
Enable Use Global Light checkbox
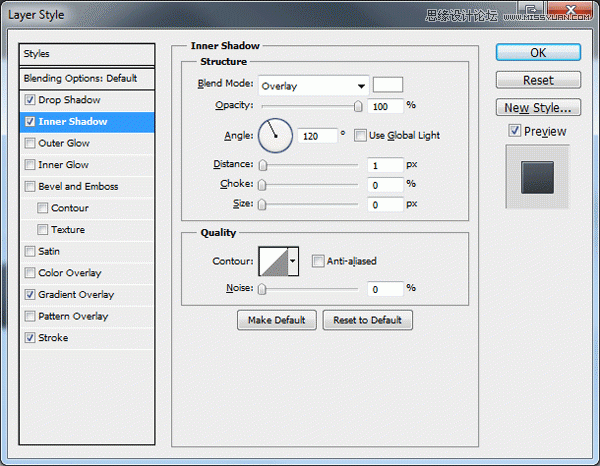click(x=360, y=135)
